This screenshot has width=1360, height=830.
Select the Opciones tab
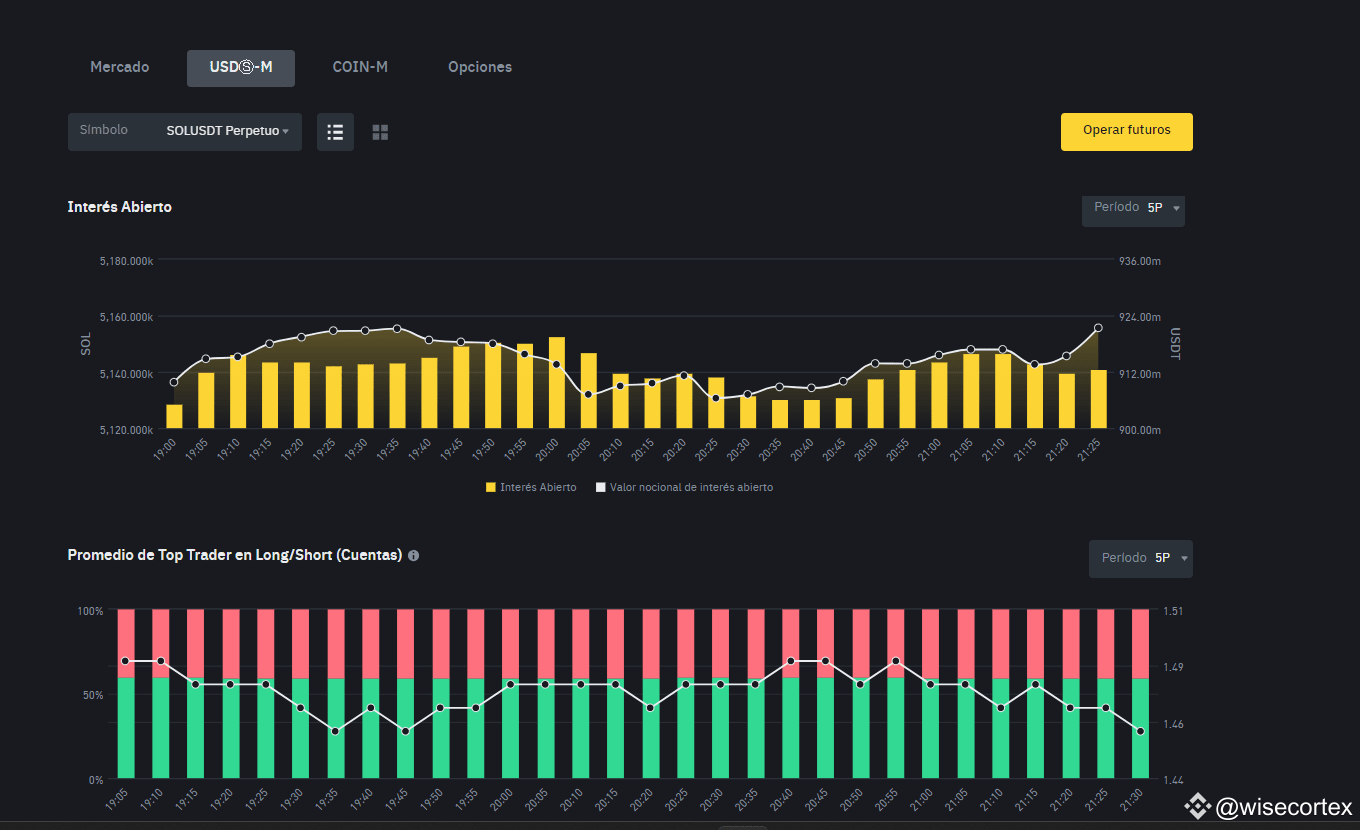[480, 67]
